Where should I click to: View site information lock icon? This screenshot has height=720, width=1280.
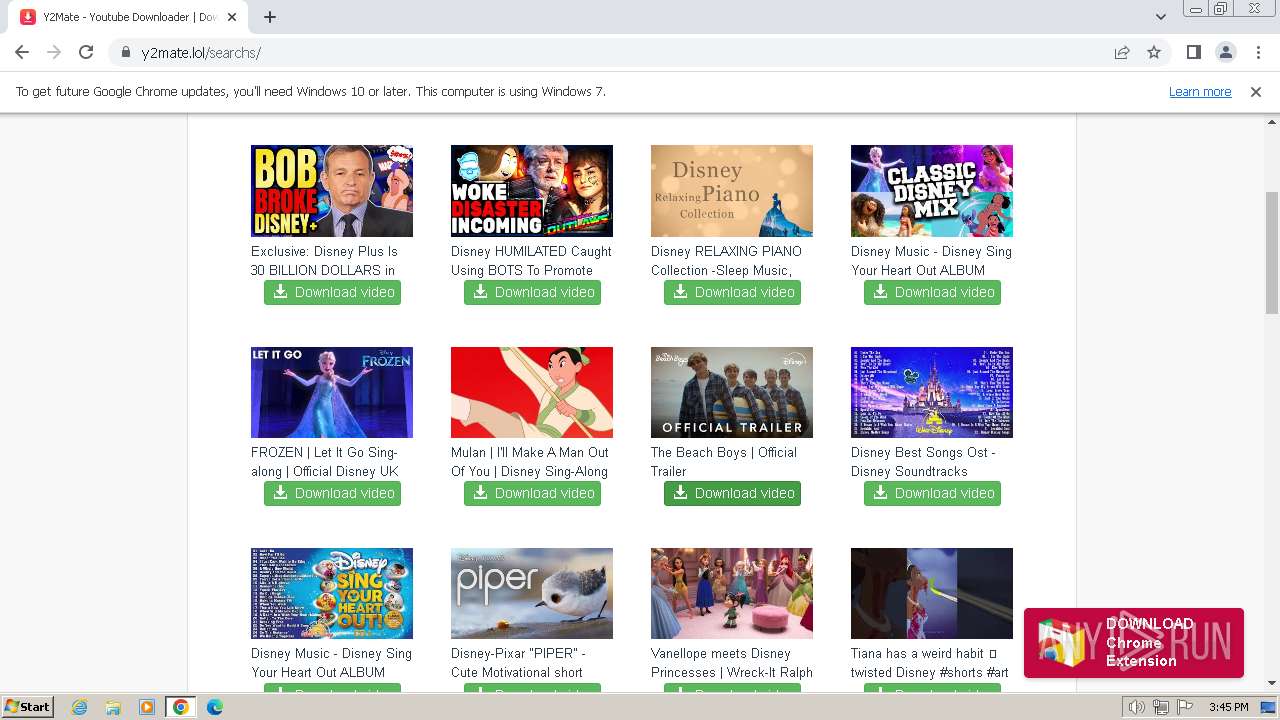(x=126, y=53)
